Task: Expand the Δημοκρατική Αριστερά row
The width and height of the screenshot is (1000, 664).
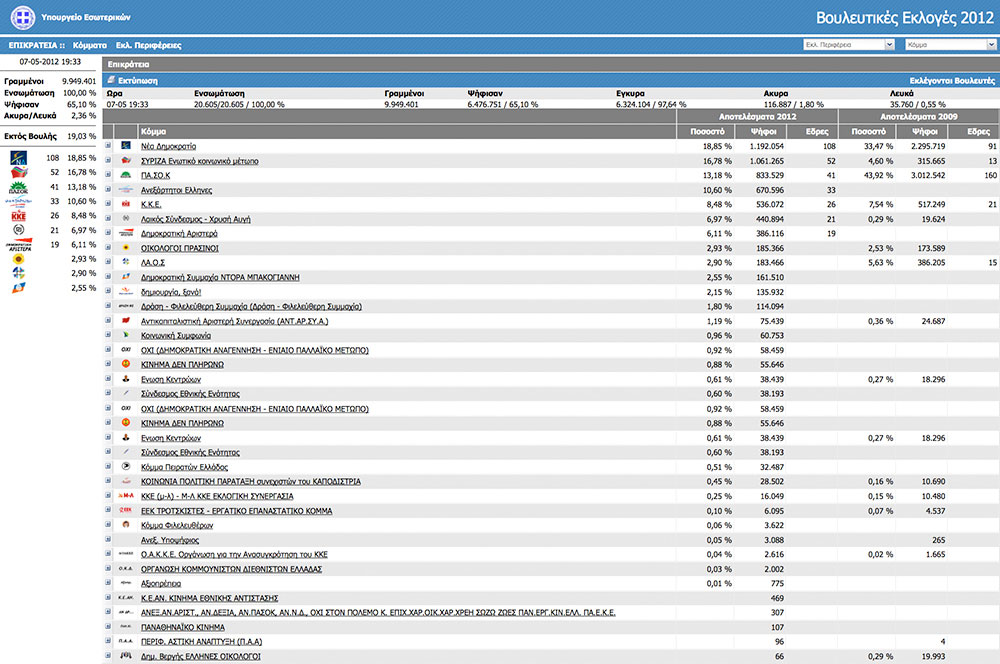Action: 108,233
